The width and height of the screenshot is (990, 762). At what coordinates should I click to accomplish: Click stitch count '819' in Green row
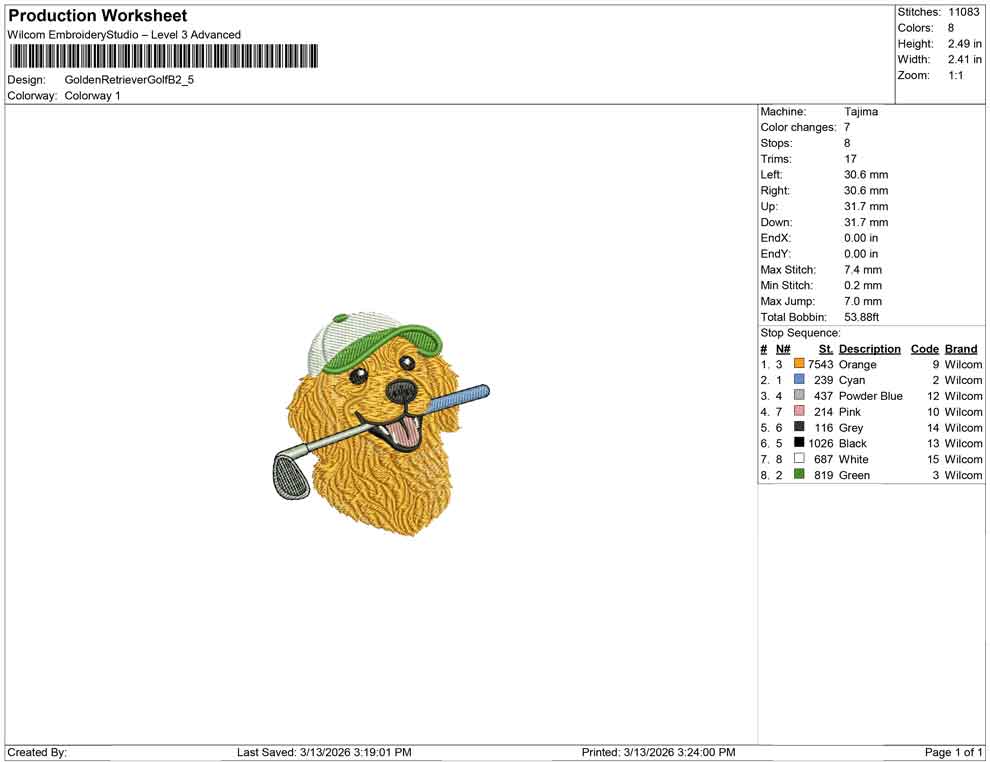click(823, 475)
